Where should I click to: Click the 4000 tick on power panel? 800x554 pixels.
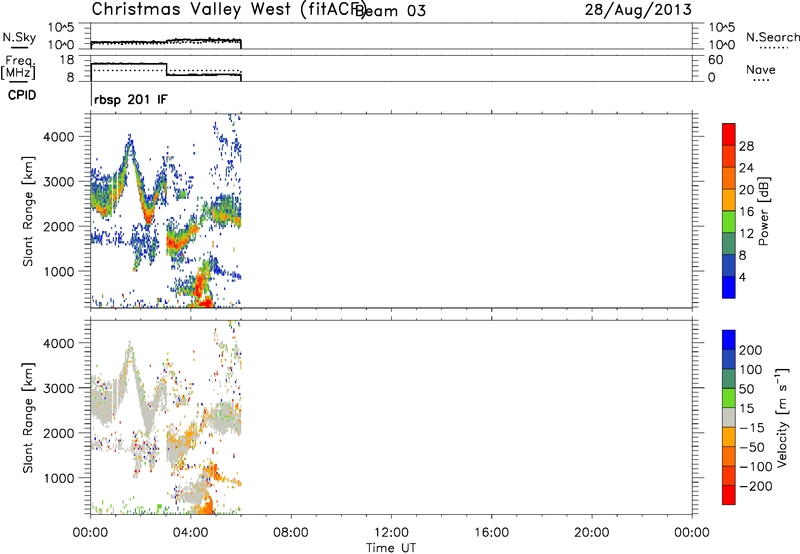point(59,137)
